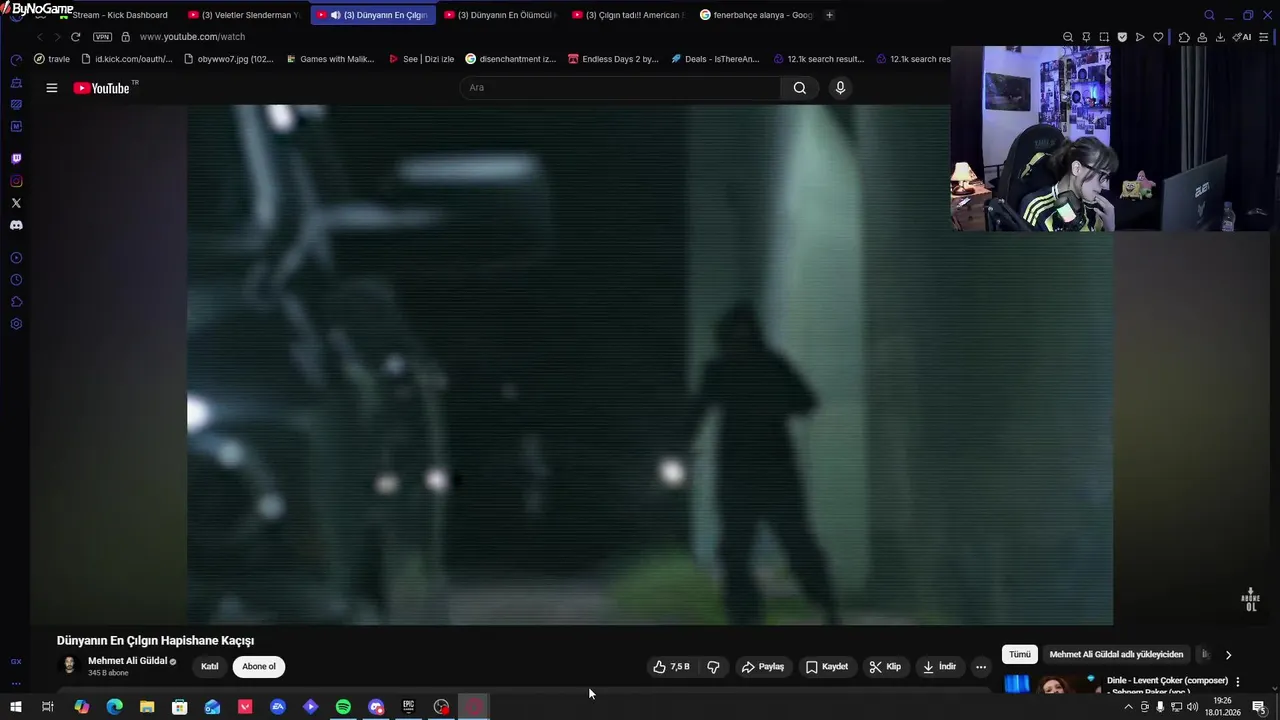This screenshot has width=1280, height=720.
Task: Open the AI assistant button in toolbar
Action: [x=1242, y=37]
